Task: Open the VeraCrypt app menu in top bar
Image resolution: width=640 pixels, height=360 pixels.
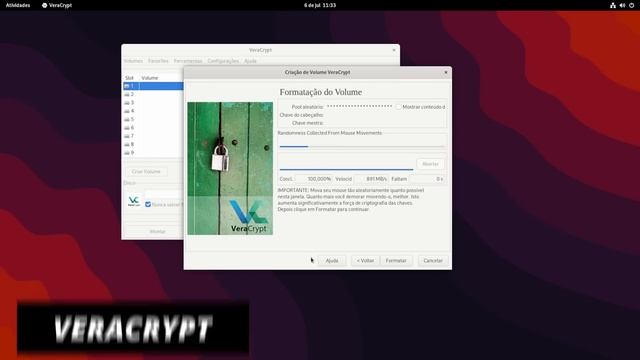Action: click(57, 5)
